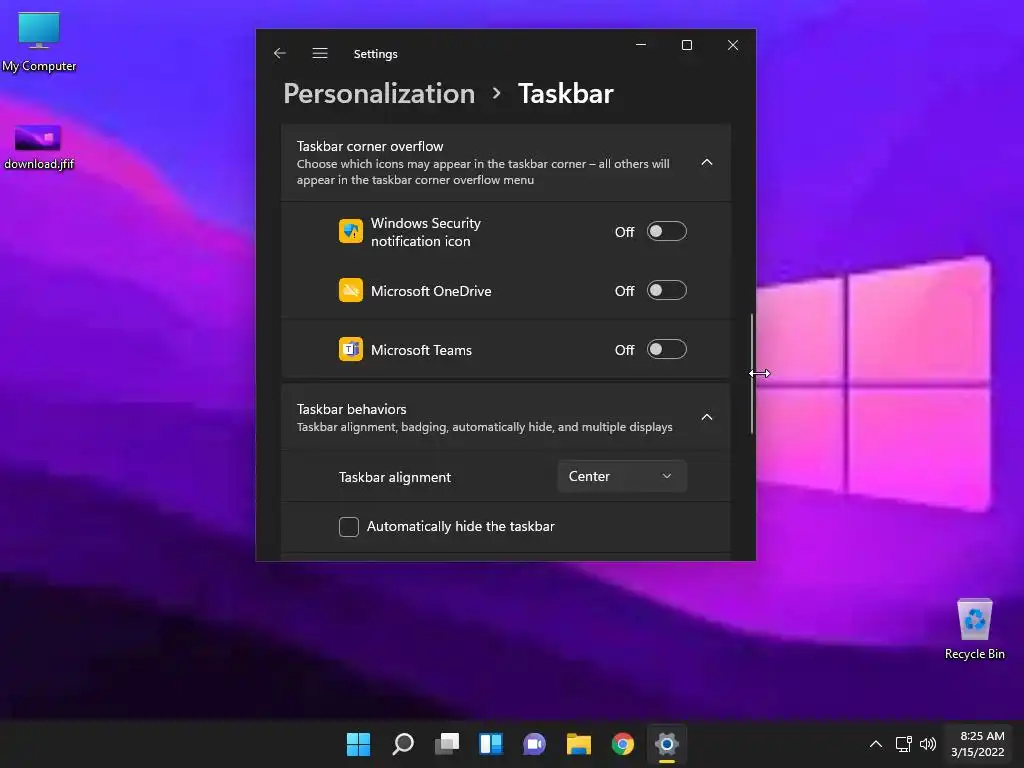Go to Personalization in the breadcrumb
The width and height of the screenshot is (1024, 768).
pyautogui.click(x=379, y=93)
